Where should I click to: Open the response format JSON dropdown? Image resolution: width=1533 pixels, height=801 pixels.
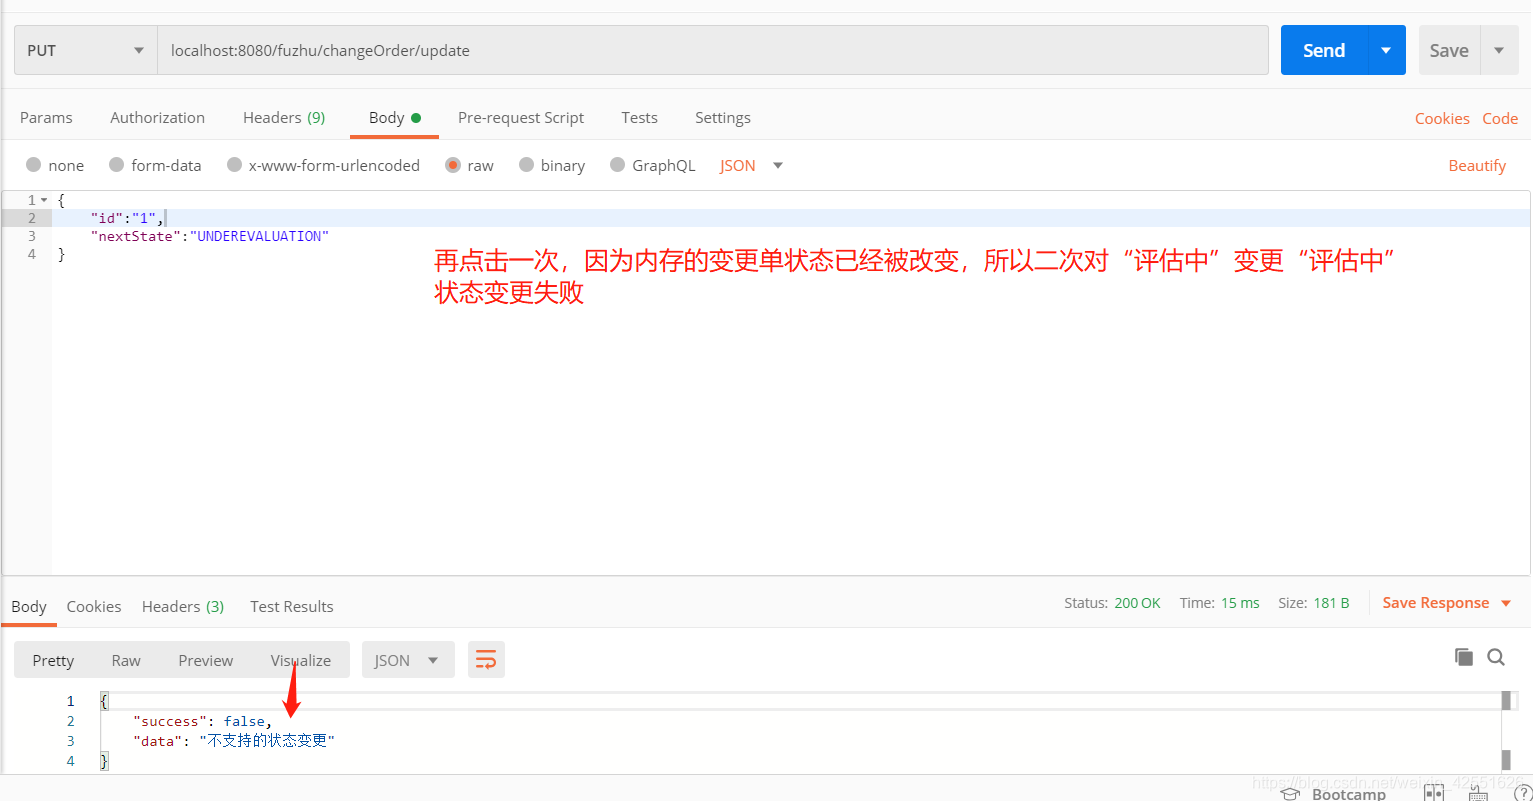pyautogui.click(x=408, y=660)
